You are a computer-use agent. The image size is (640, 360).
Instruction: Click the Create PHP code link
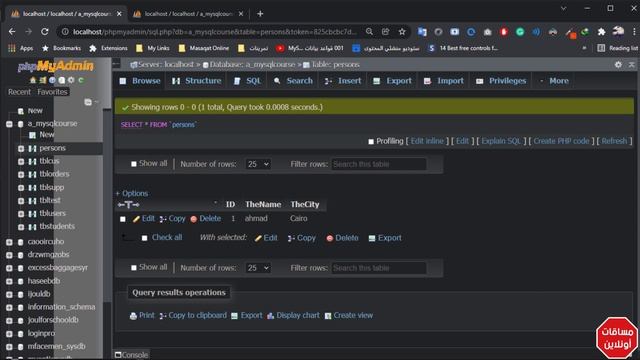point(561,141)
